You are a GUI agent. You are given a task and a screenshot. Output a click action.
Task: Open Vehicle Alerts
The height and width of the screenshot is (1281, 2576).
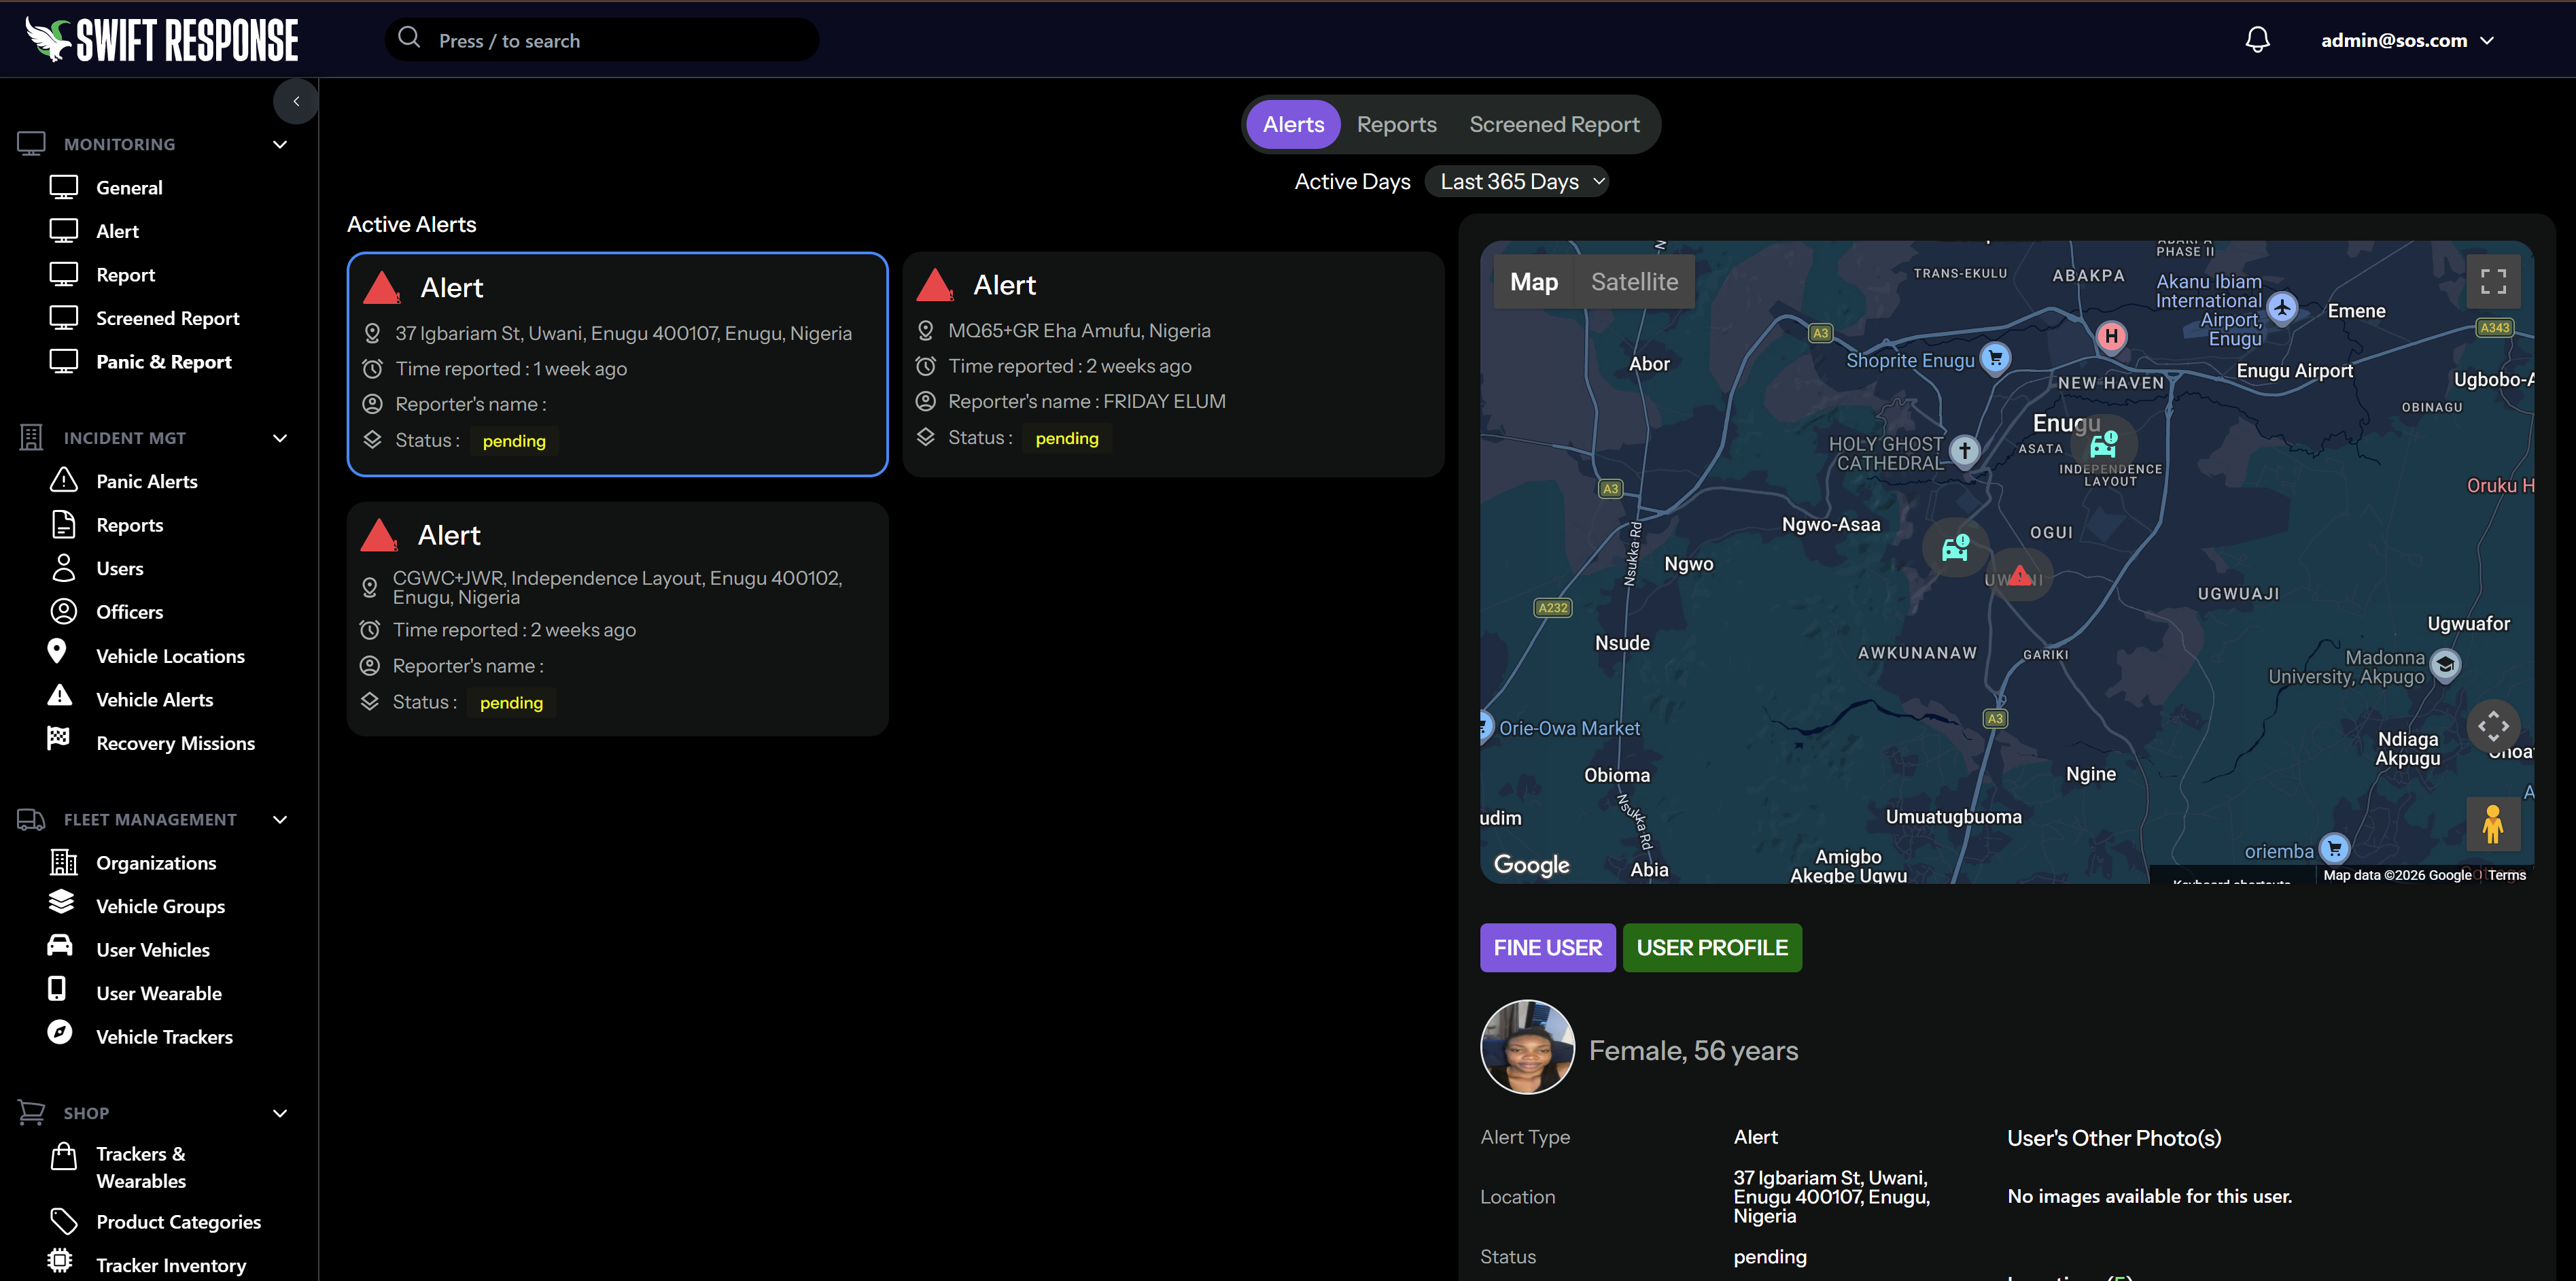point(155,699)
